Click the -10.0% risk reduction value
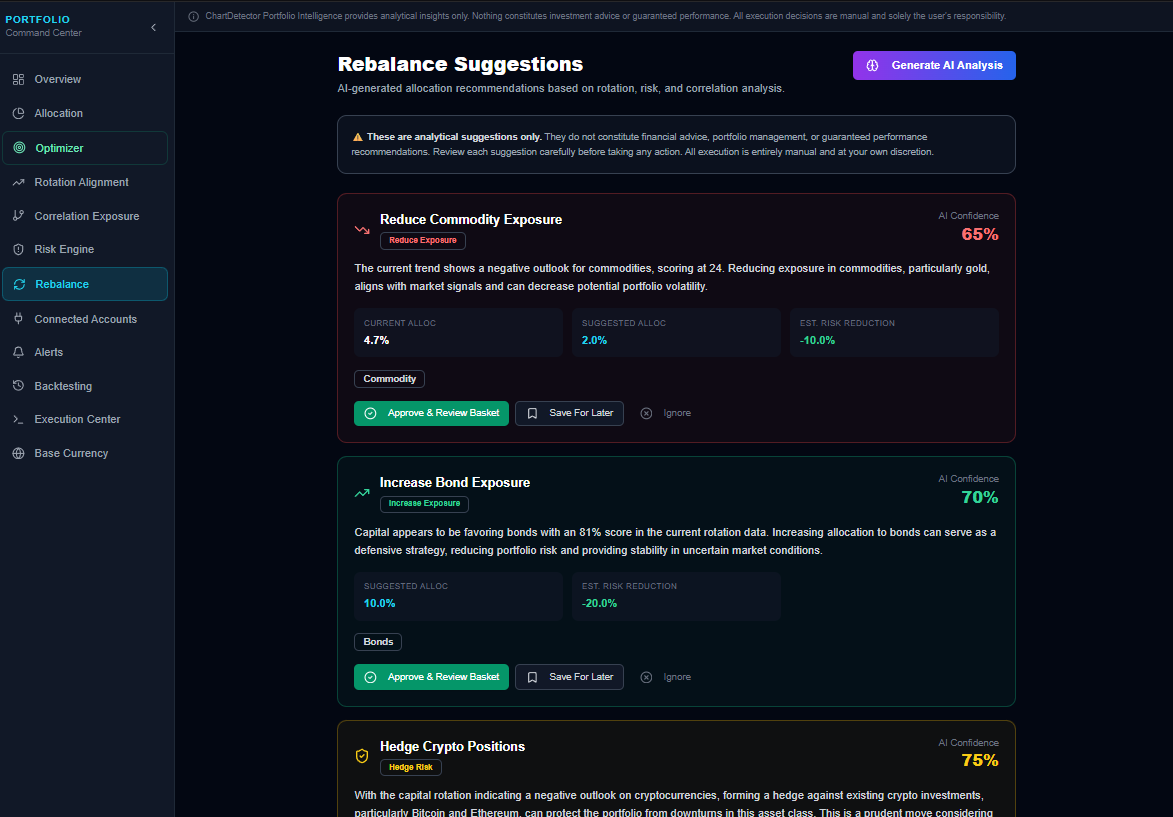 coord(817,340)
